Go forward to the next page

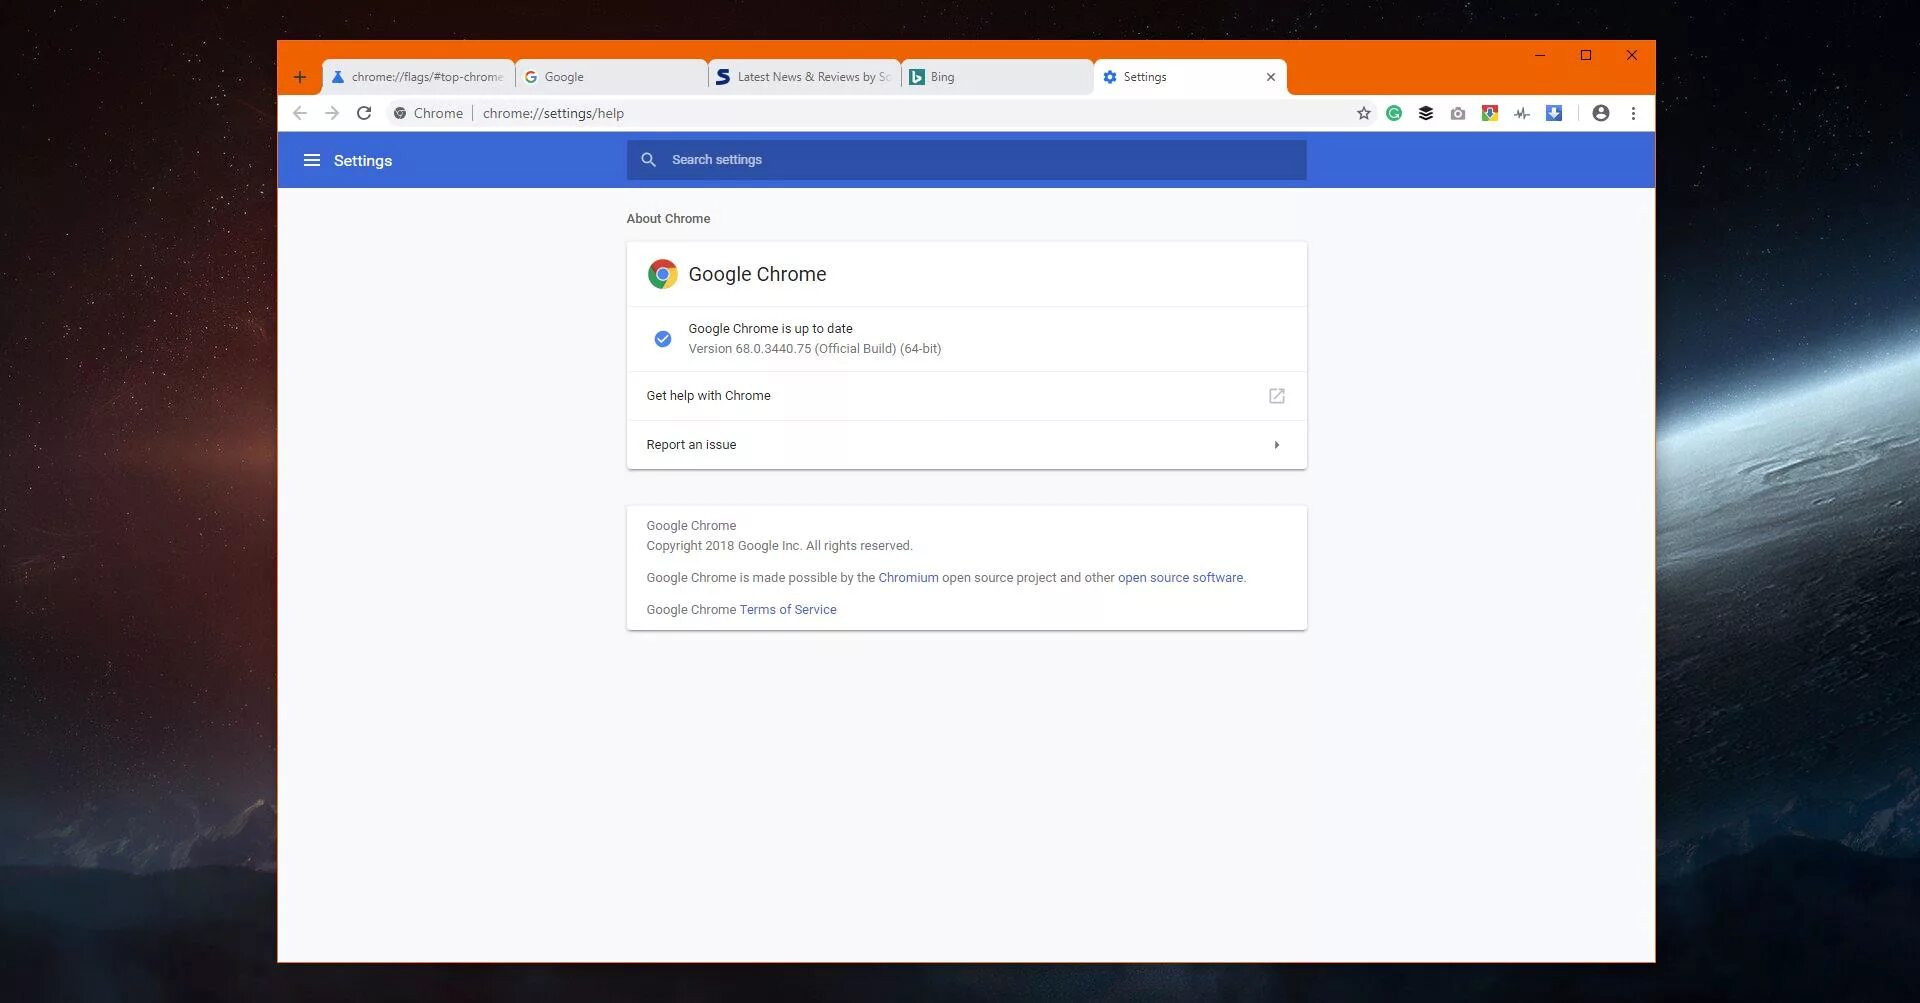pos(332,113)
